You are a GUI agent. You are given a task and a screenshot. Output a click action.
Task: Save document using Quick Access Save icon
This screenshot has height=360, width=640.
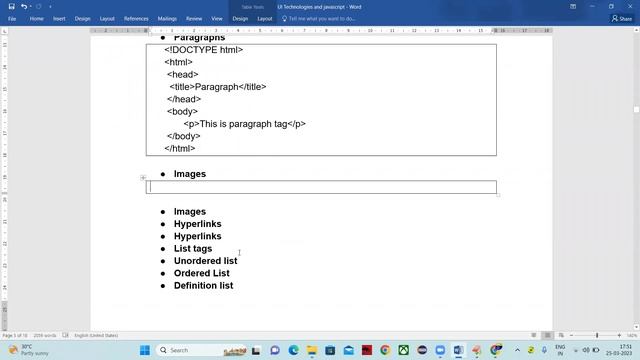tap(11, 7)
